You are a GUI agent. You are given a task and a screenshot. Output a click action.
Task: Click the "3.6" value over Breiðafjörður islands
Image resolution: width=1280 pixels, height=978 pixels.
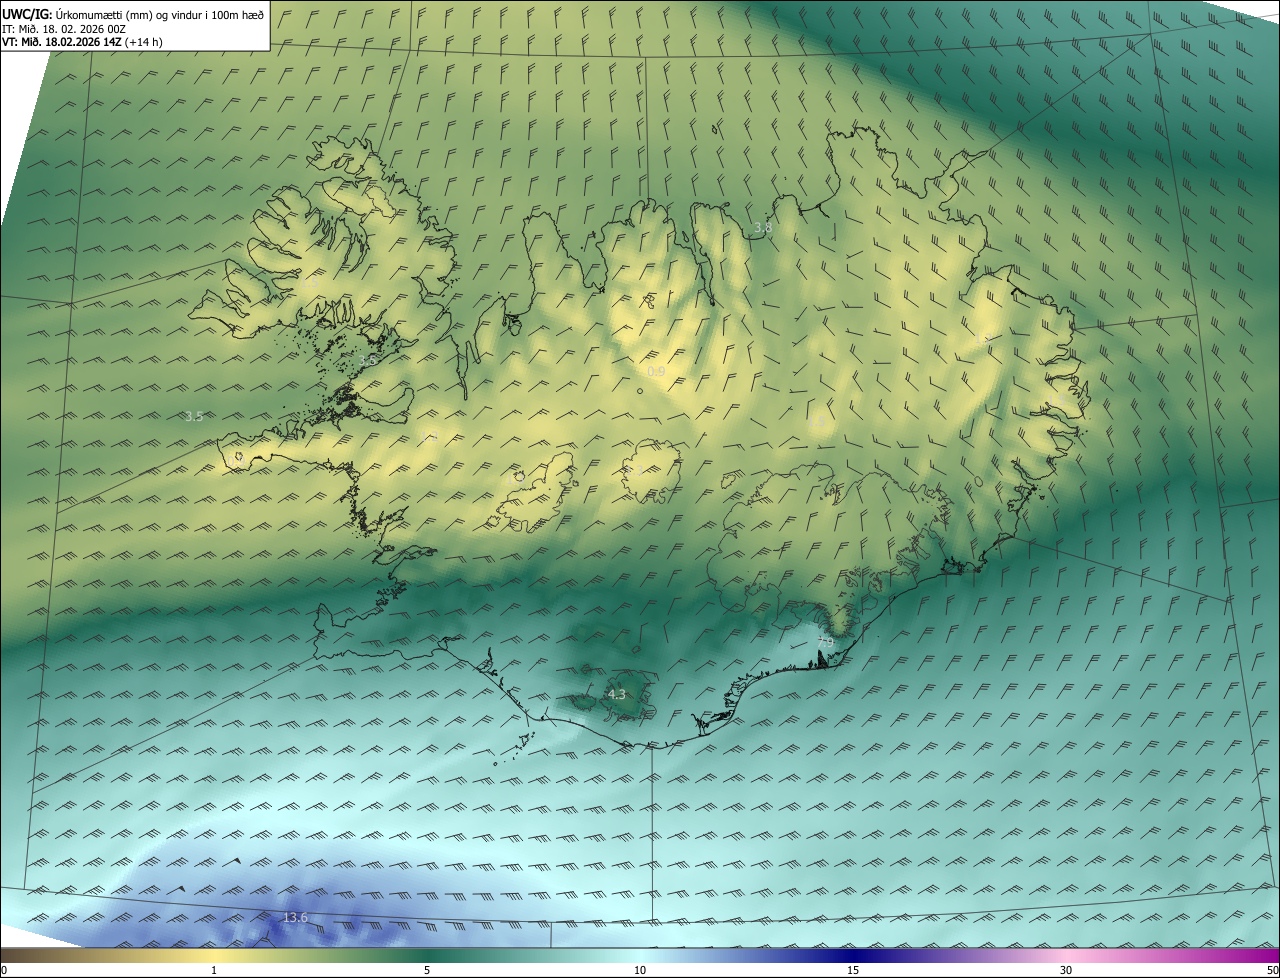click(367, 359)
